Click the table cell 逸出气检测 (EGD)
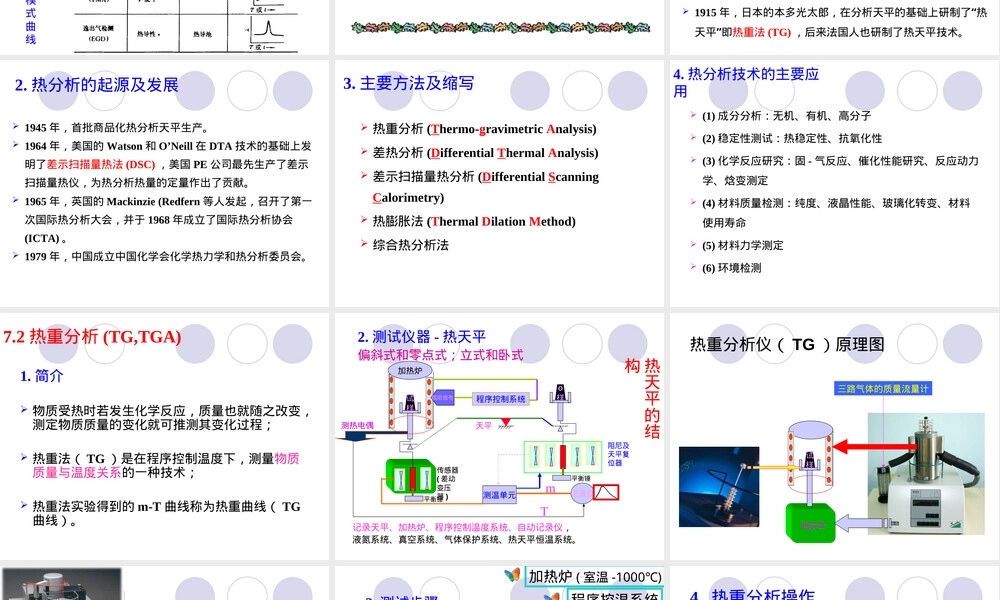Viewport: 1000px width, 600px height. (x=99, y=33)
